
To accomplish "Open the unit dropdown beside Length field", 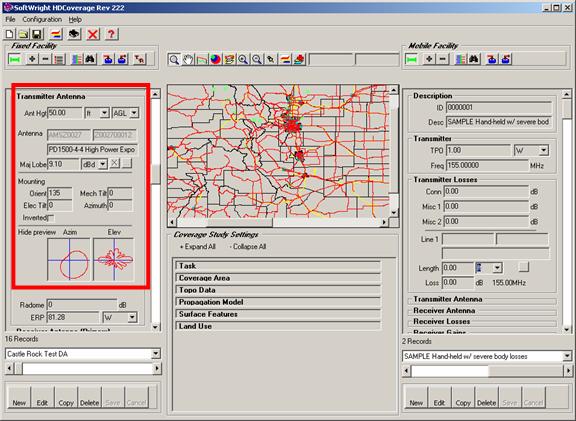I will coord(497,268).
